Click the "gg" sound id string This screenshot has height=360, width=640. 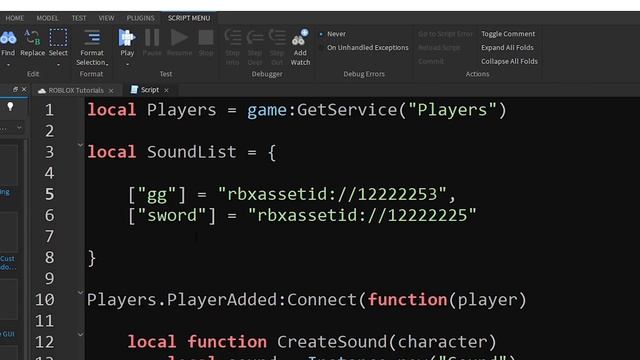(x=332, y=194)
